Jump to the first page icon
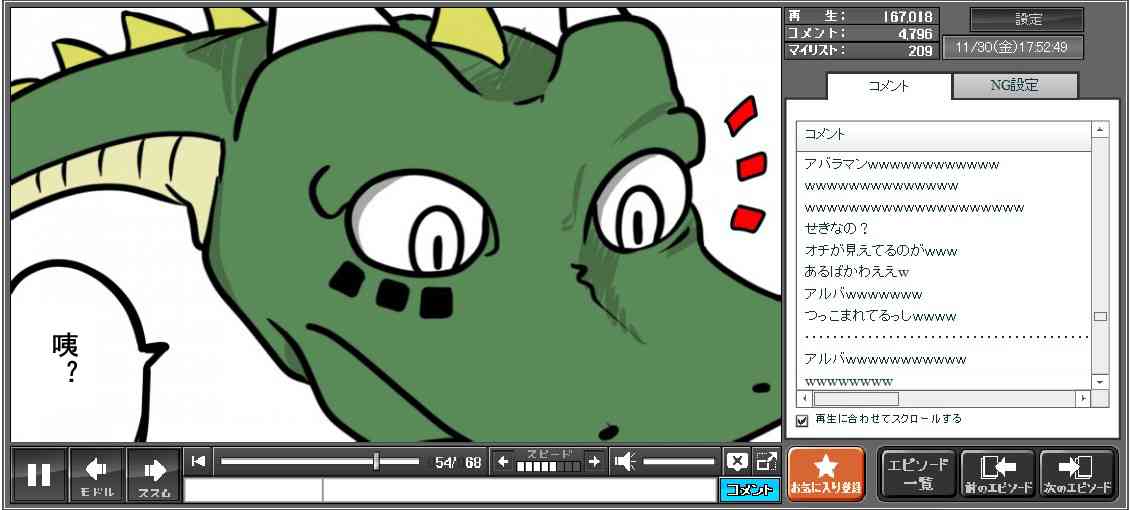The width and height of the screenshot is (1131, 510). tap(198, 461)
